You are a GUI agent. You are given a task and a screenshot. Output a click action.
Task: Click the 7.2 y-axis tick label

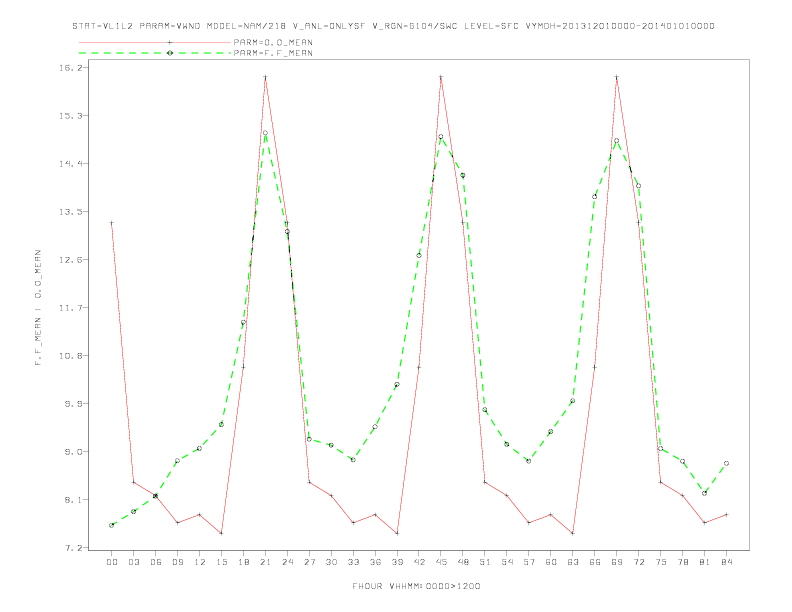[x=73, y=547]
